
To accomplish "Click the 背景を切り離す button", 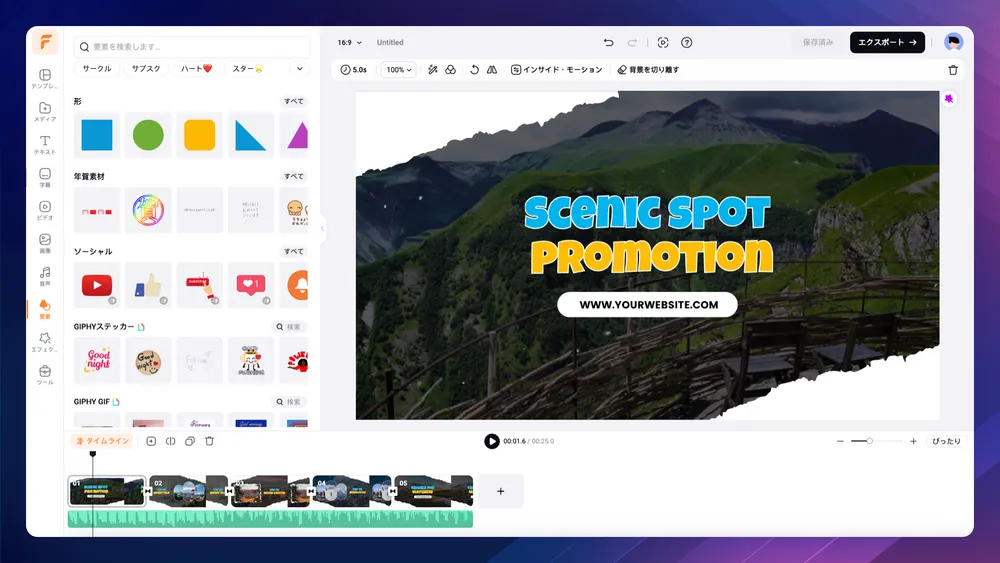I will [648, 70].
